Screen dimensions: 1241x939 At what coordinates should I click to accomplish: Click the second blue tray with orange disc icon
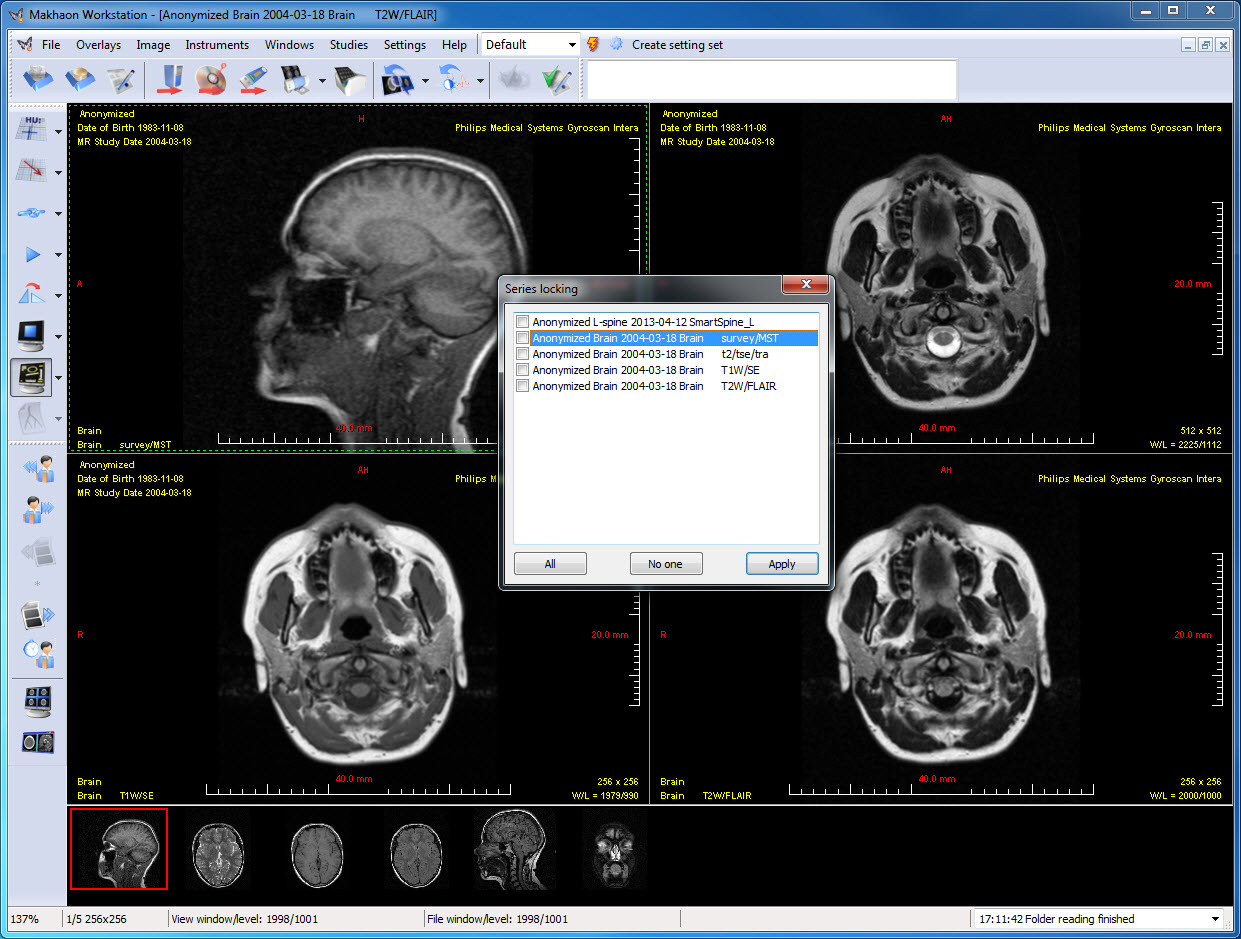pos(79,79)
